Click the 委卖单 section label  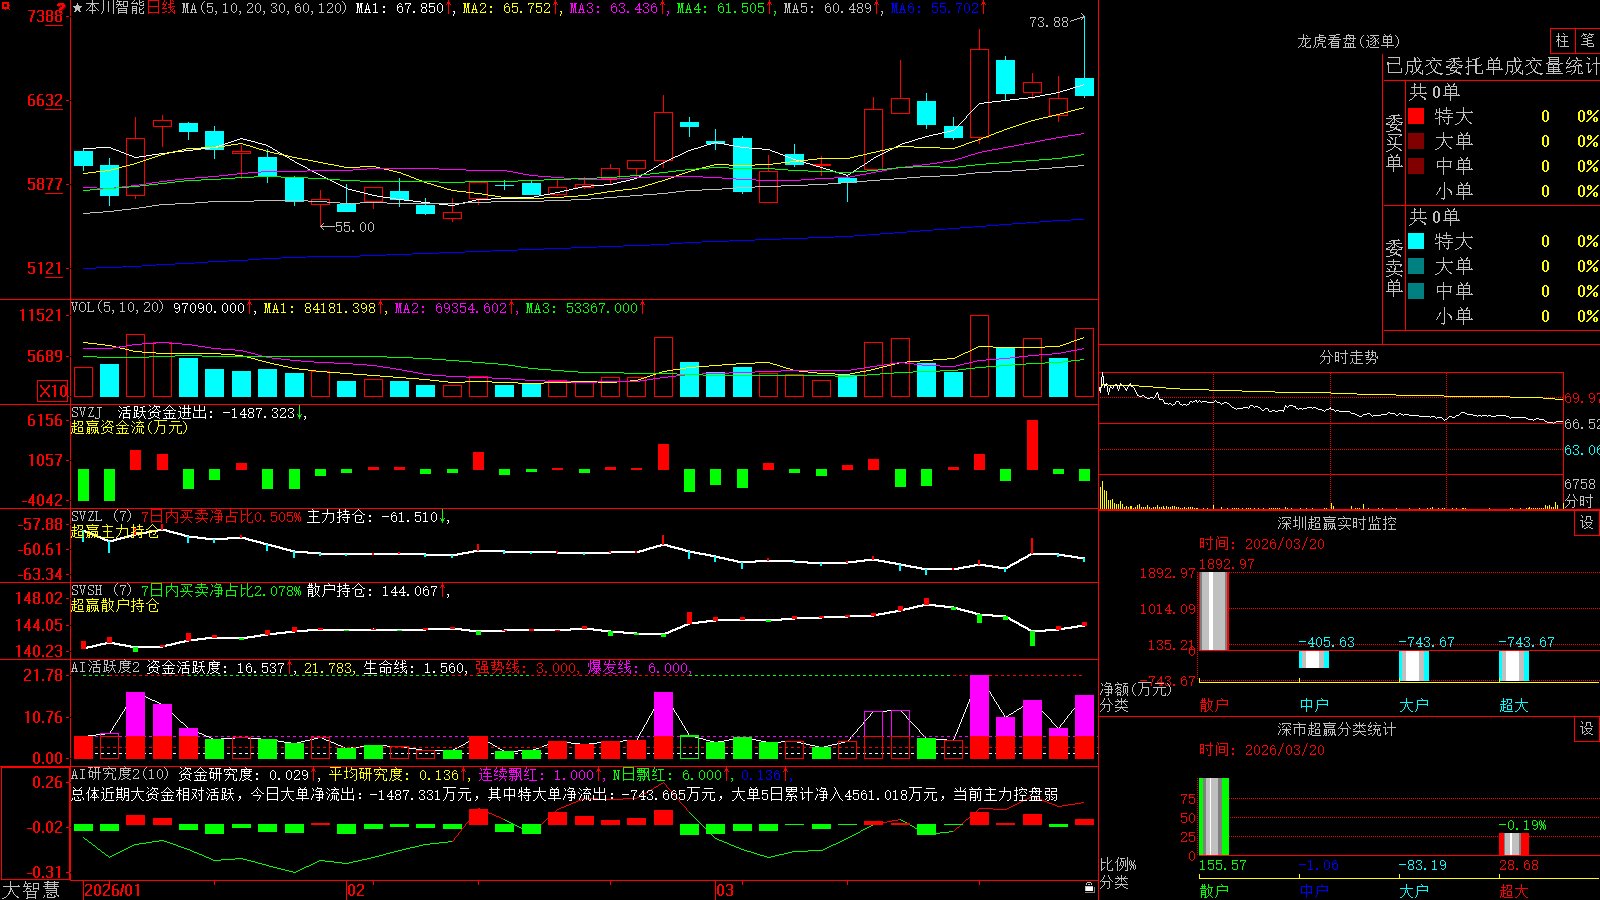click(1394, 267)
